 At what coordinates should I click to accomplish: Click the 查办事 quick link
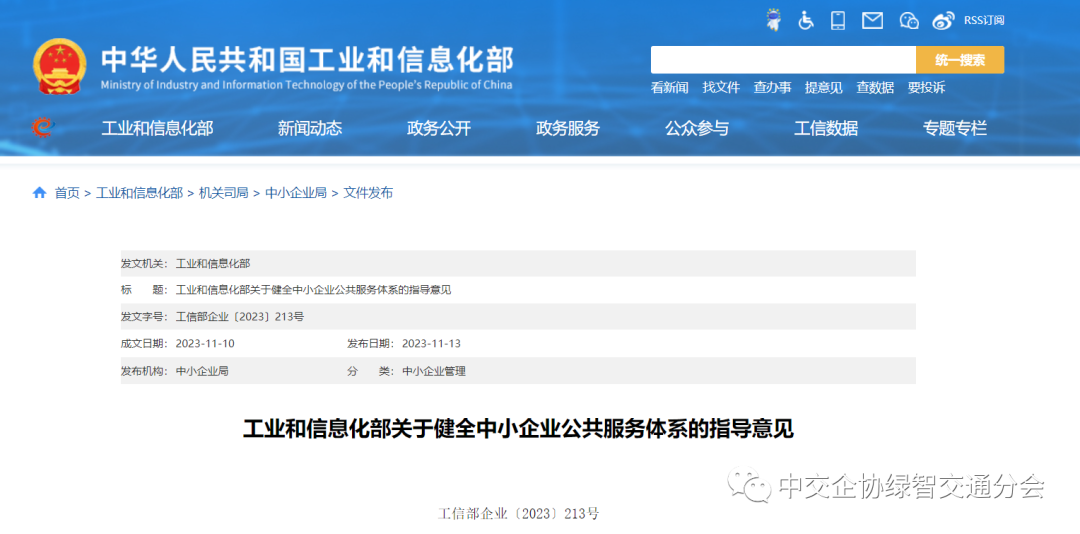coord(772,88)
